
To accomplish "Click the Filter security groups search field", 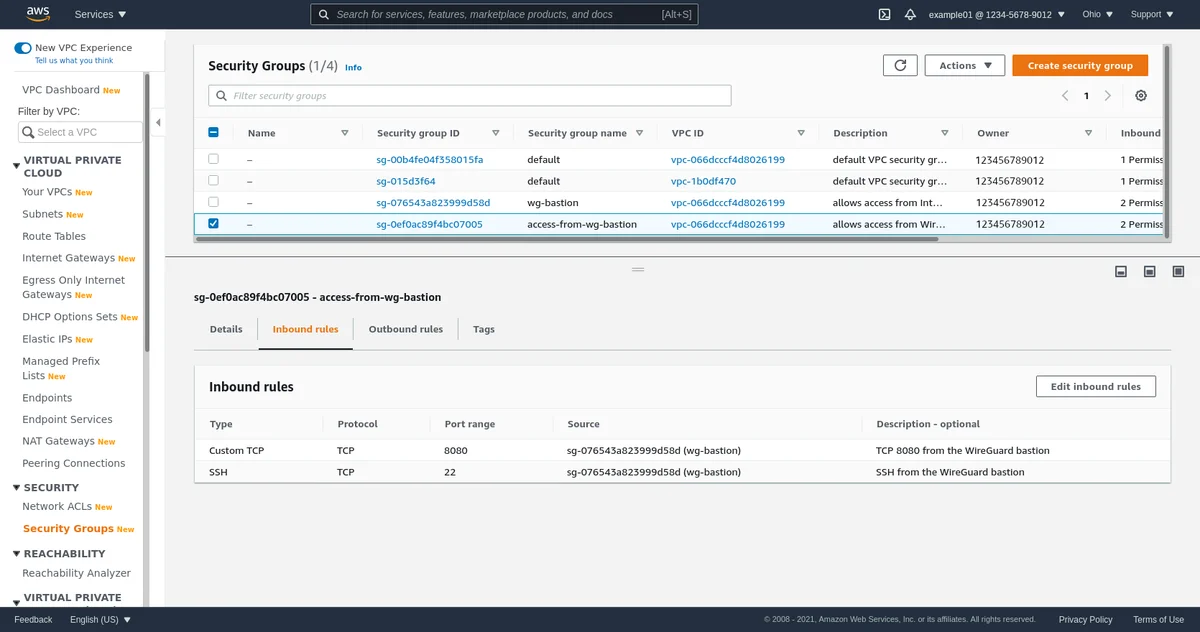I will tap(470, 96).
